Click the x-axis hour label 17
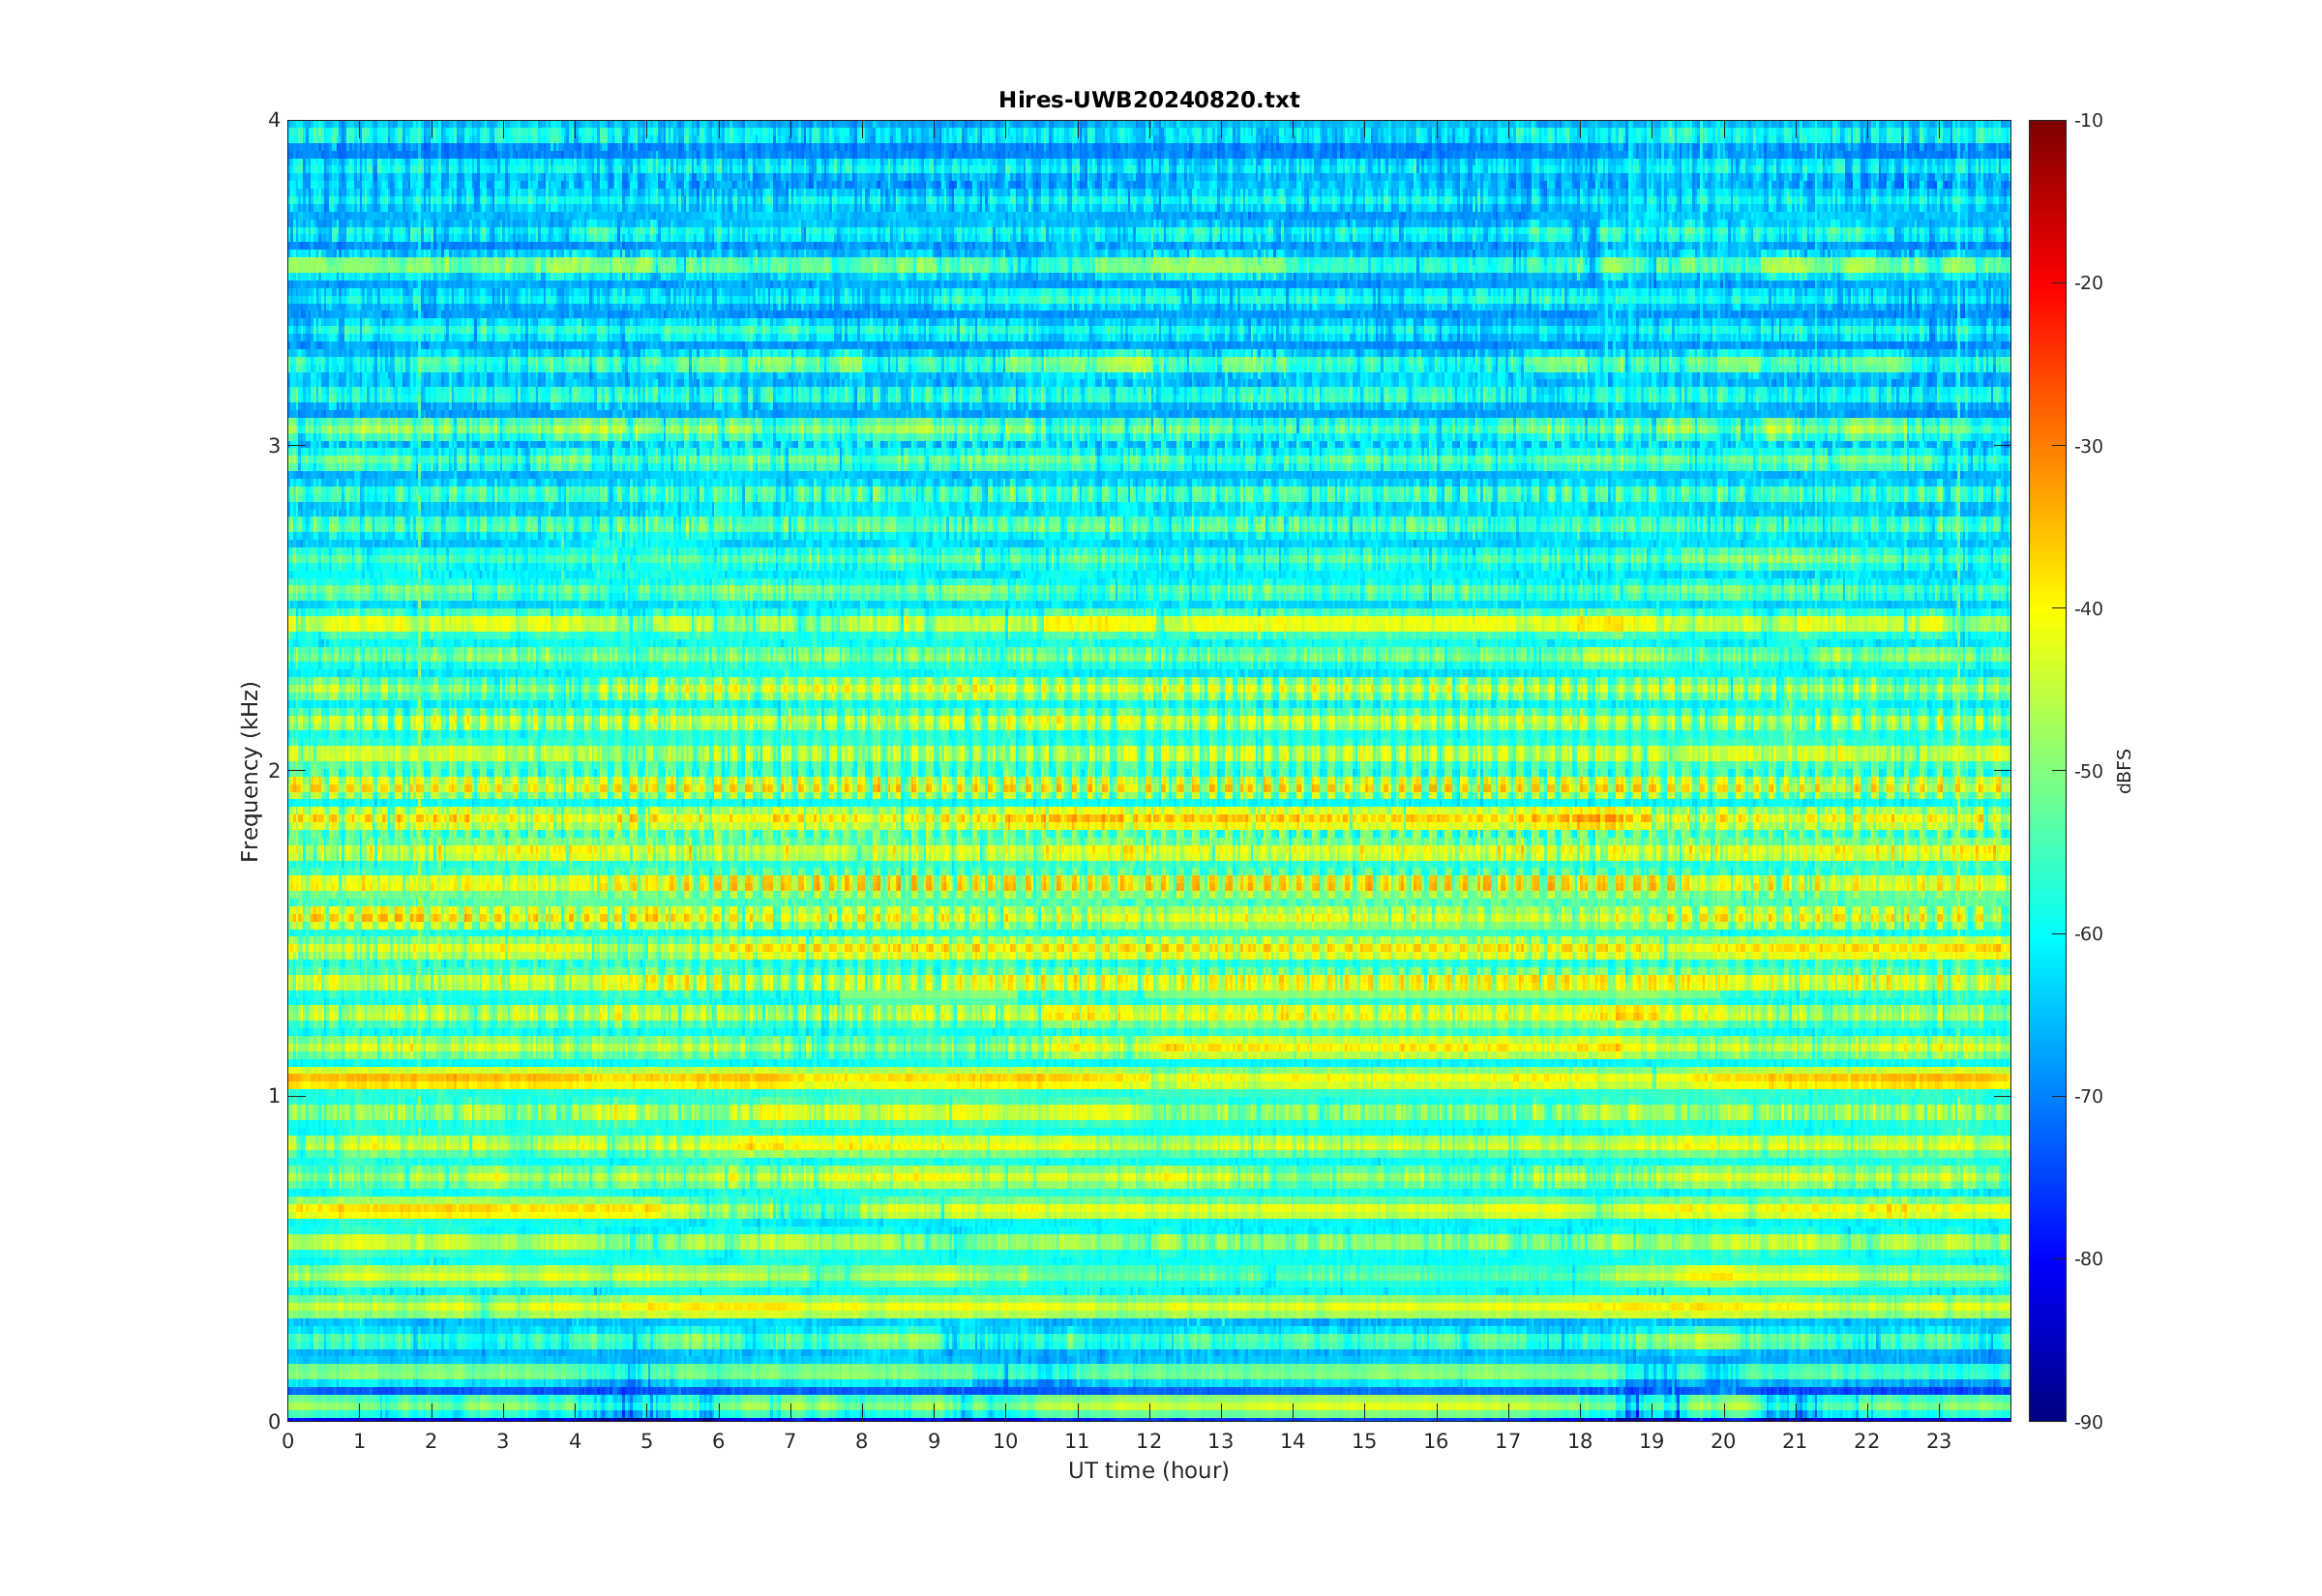 1508,1441
